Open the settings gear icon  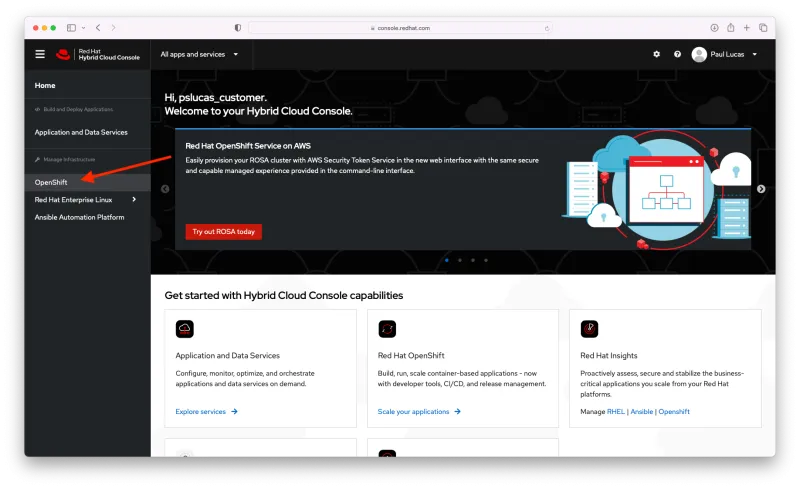tap(657, 54)
